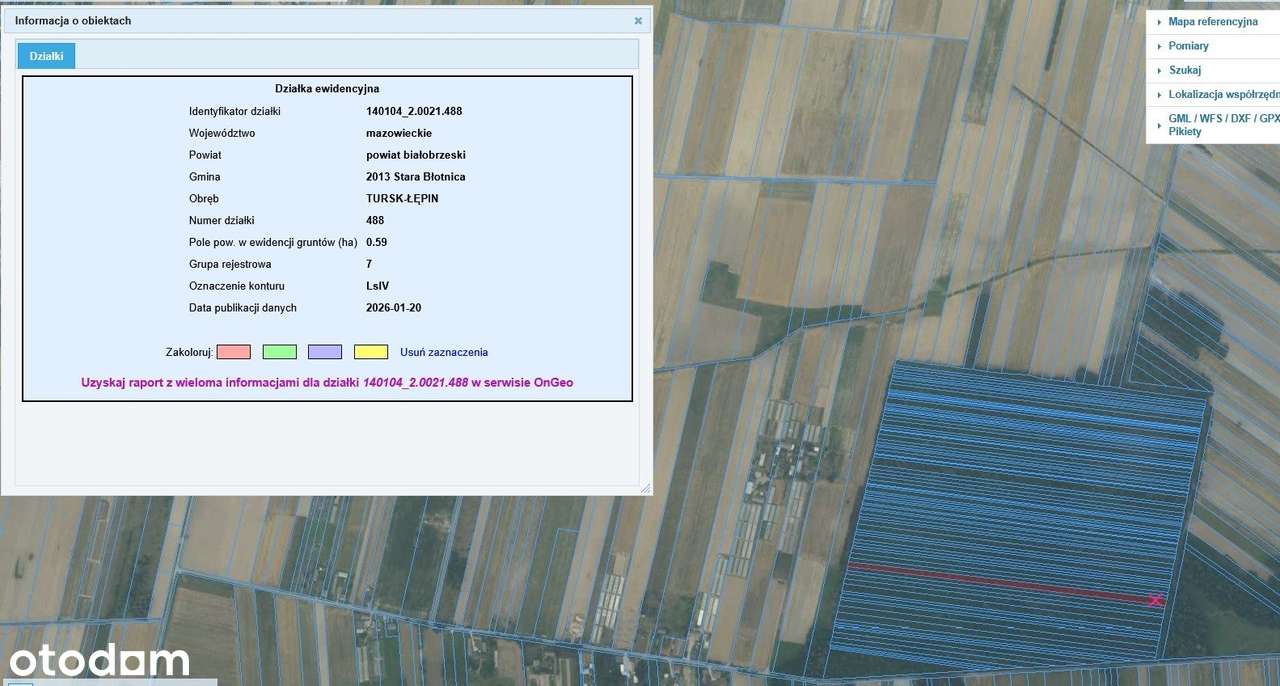Click the Działka ewidencyjna heading
The height and width of the screenshot is (686, 1280).
click(x=327, y=89)
